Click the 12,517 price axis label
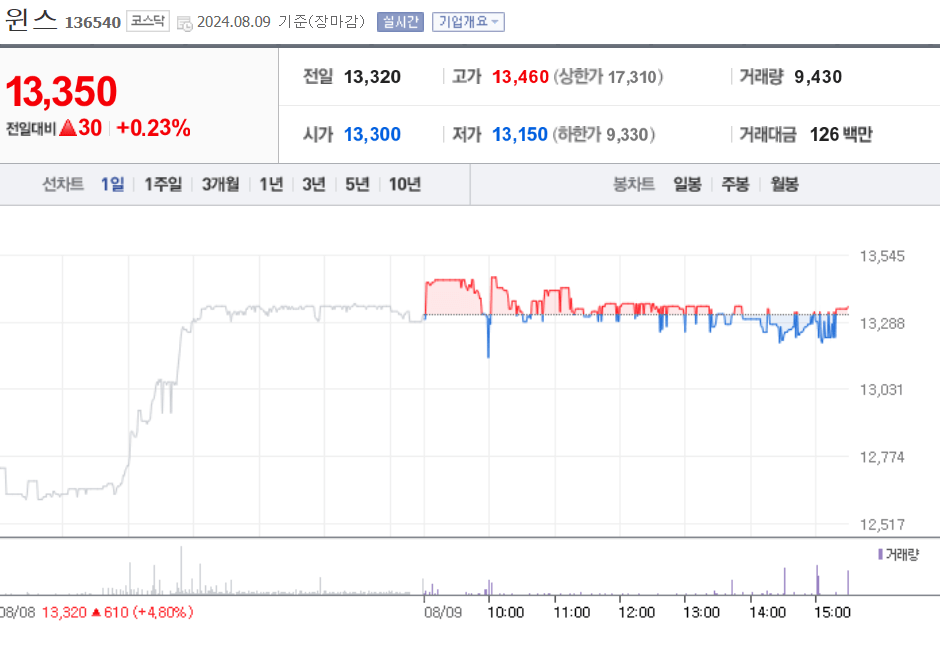The width and height of the screenshot is (940, 647). pyautogui.click(x=882, y=525)
